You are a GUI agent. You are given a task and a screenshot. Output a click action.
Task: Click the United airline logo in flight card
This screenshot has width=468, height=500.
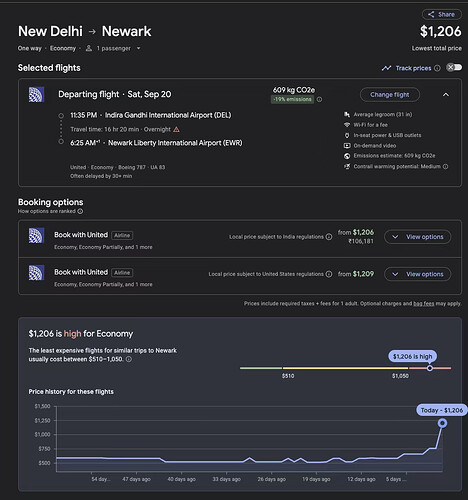36,94
